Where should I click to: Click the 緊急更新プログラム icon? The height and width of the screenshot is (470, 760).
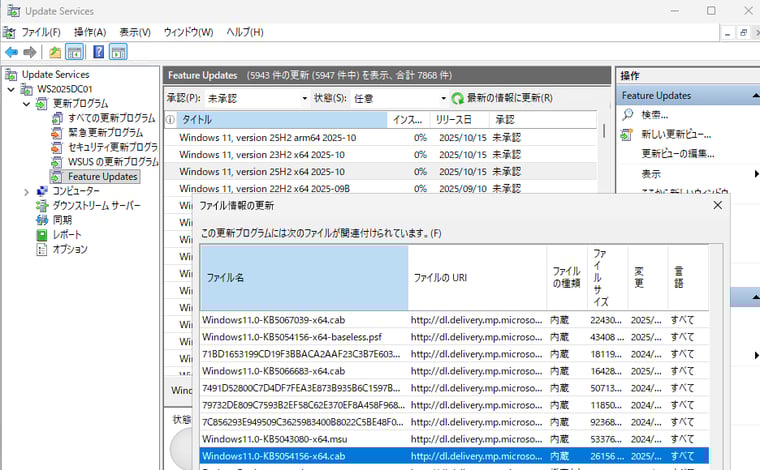coord(57,133)
